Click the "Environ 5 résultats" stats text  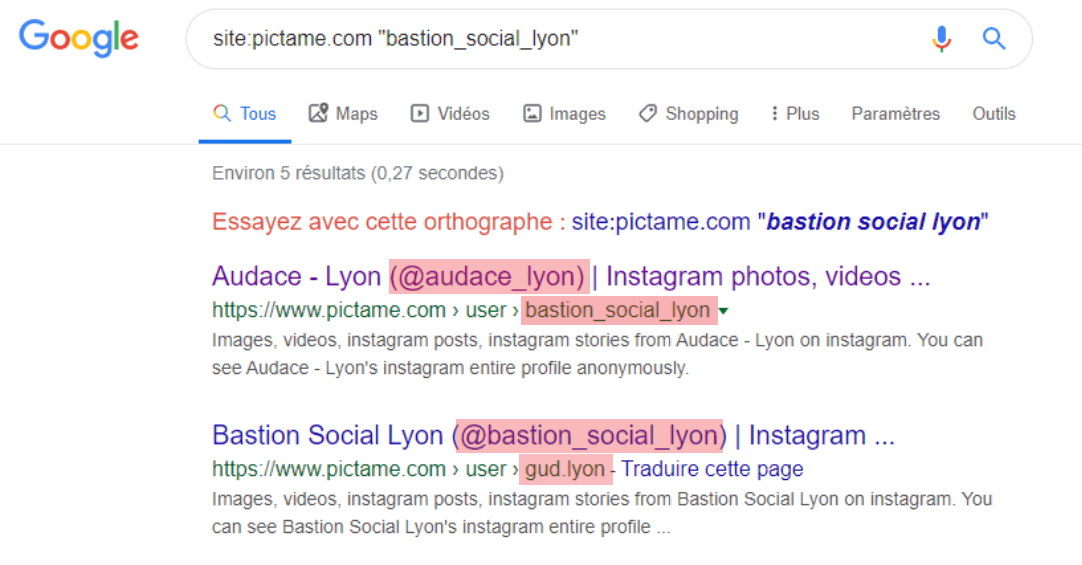357,173
